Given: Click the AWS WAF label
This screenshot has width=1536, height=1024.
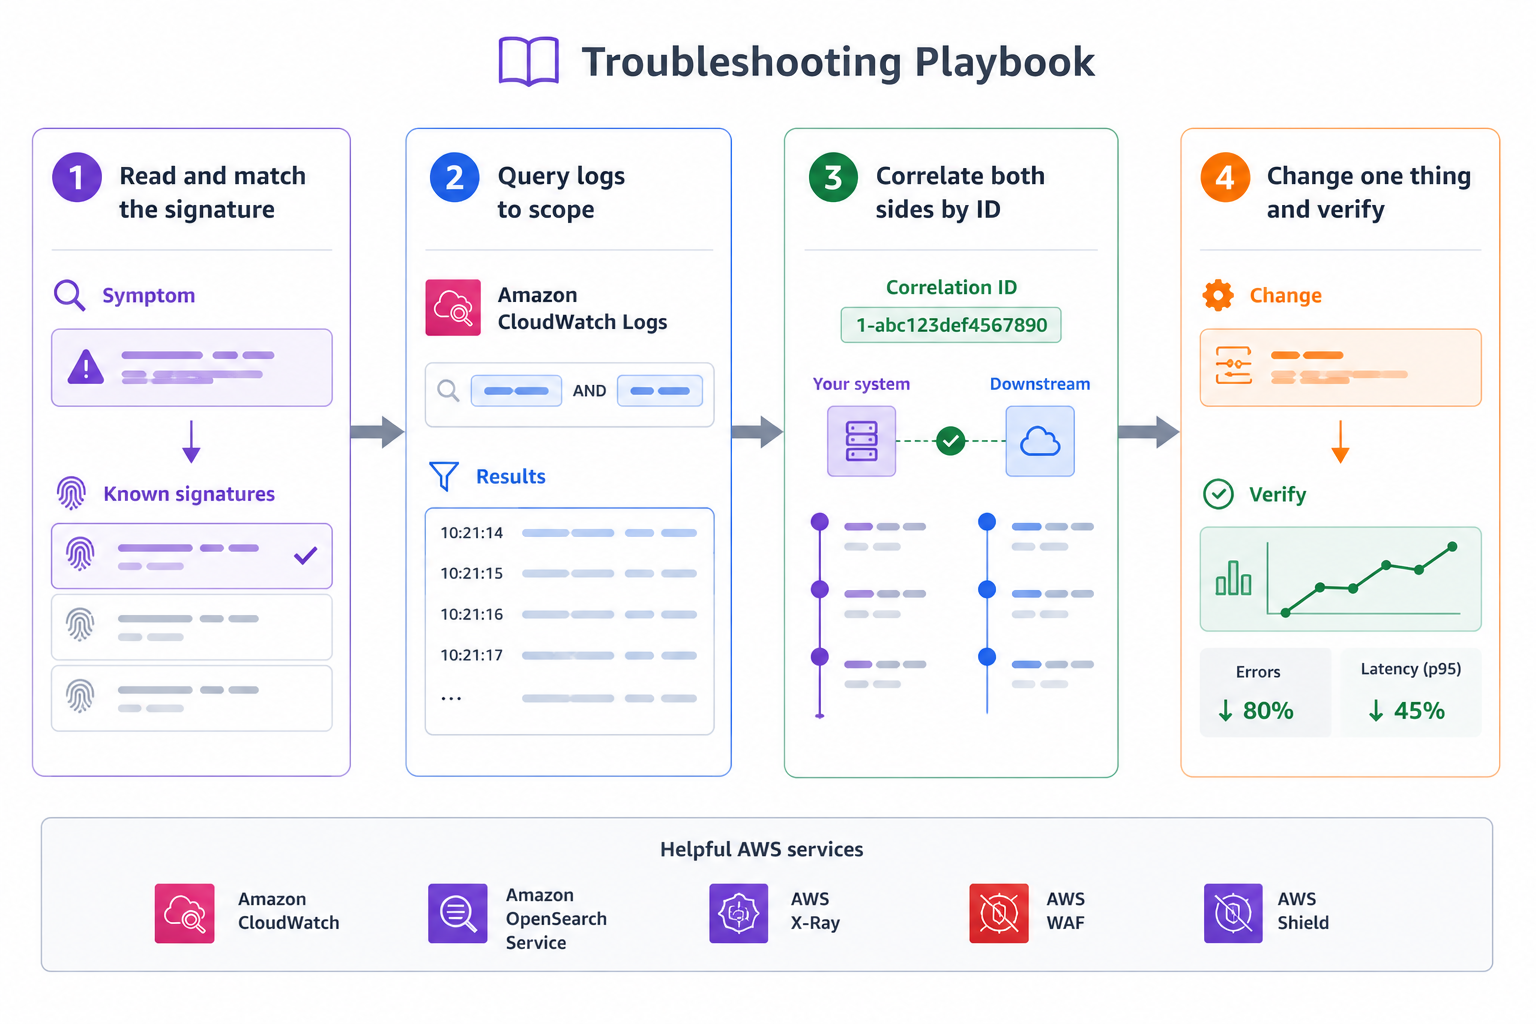Looking at the screenshot, I should click(1066, 911).
